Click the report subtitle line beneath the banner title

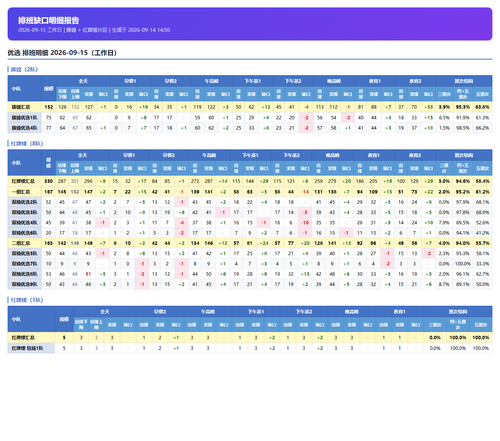pos(94,30)
